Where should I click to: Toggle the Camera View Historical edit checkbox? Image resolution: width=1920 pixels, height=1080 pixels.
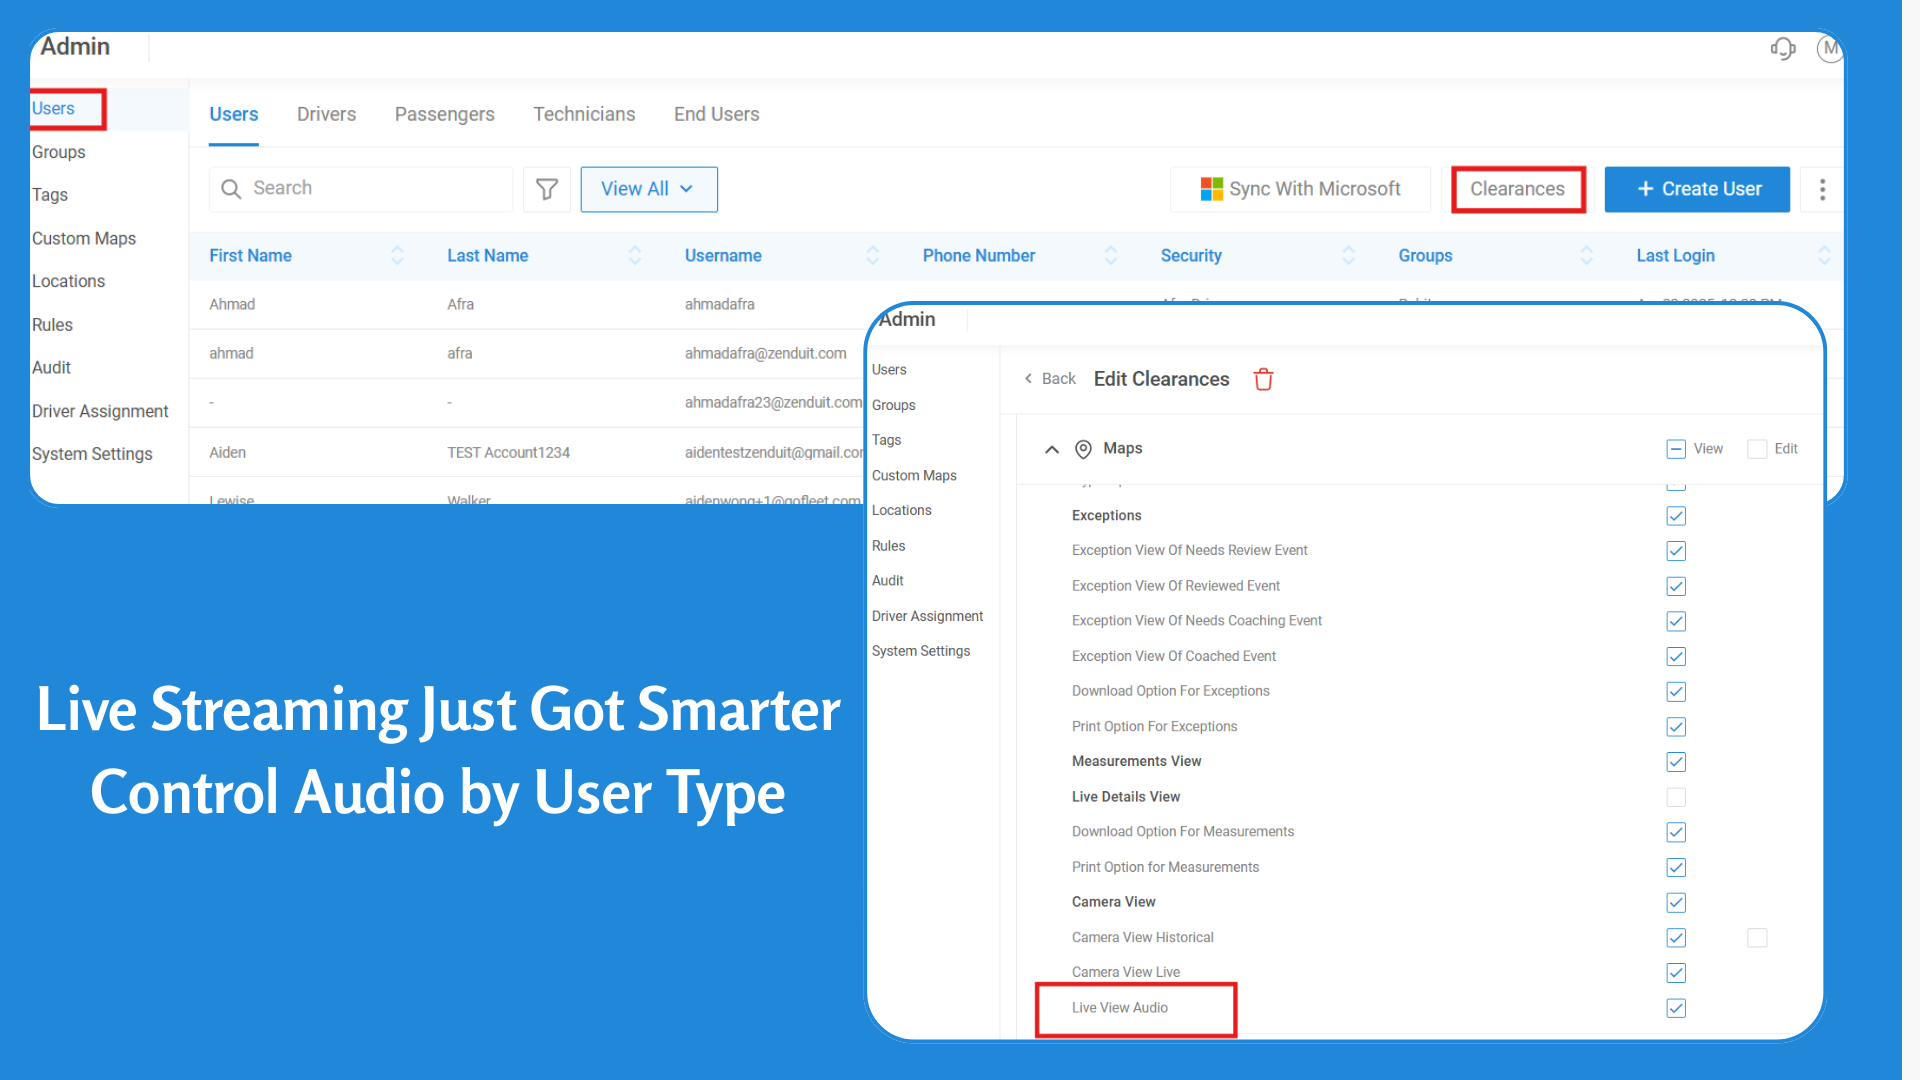1756,938
